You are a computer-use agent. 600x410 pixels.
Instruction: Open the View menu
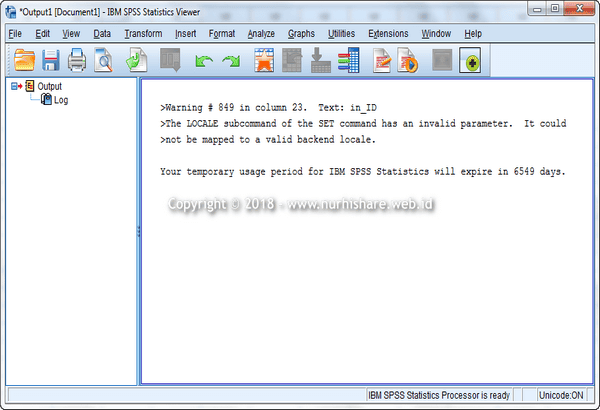71,34
